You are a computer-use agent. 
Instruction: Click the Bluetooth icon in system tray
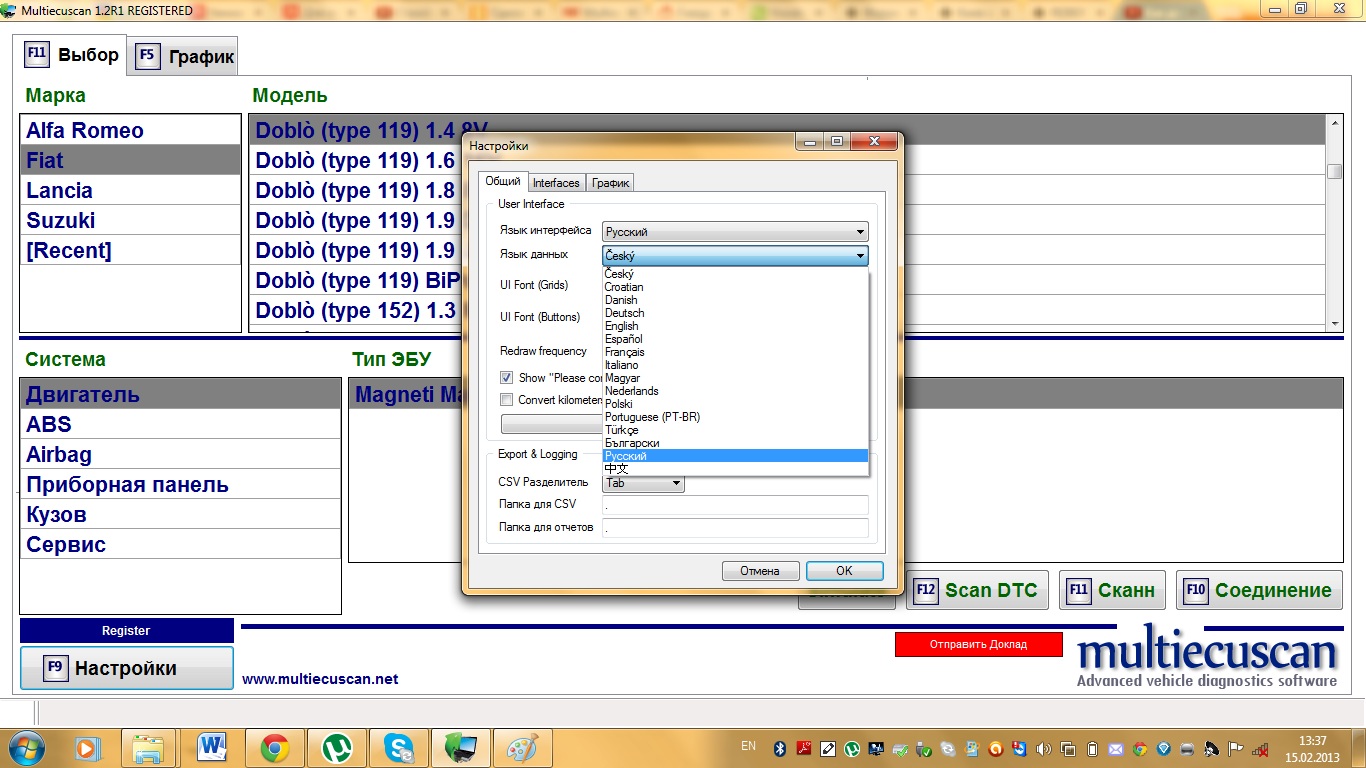(x=780, y=748)
